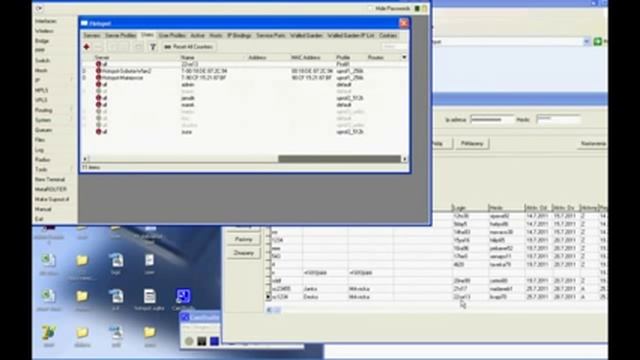The width and height of the screenshot is (640, 360).
Task: Open the address dropdown in background window
Action: (587, 42)
